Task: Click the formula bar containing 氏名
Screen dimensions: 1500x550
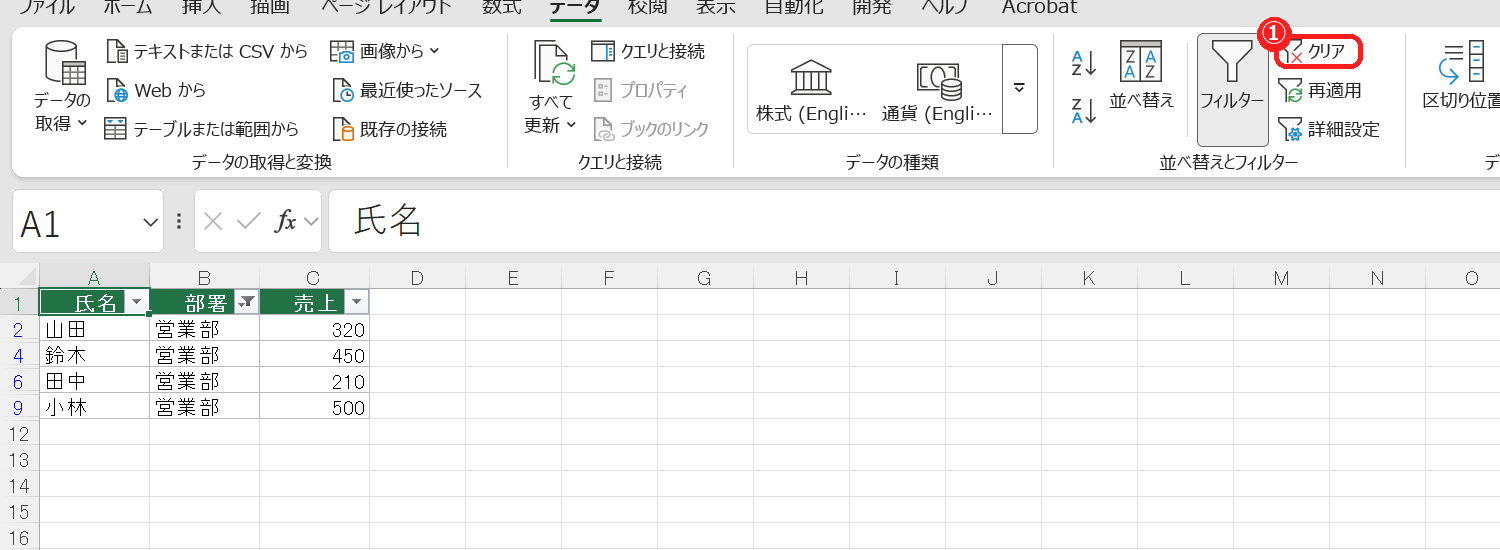Action: pos(914,222)
